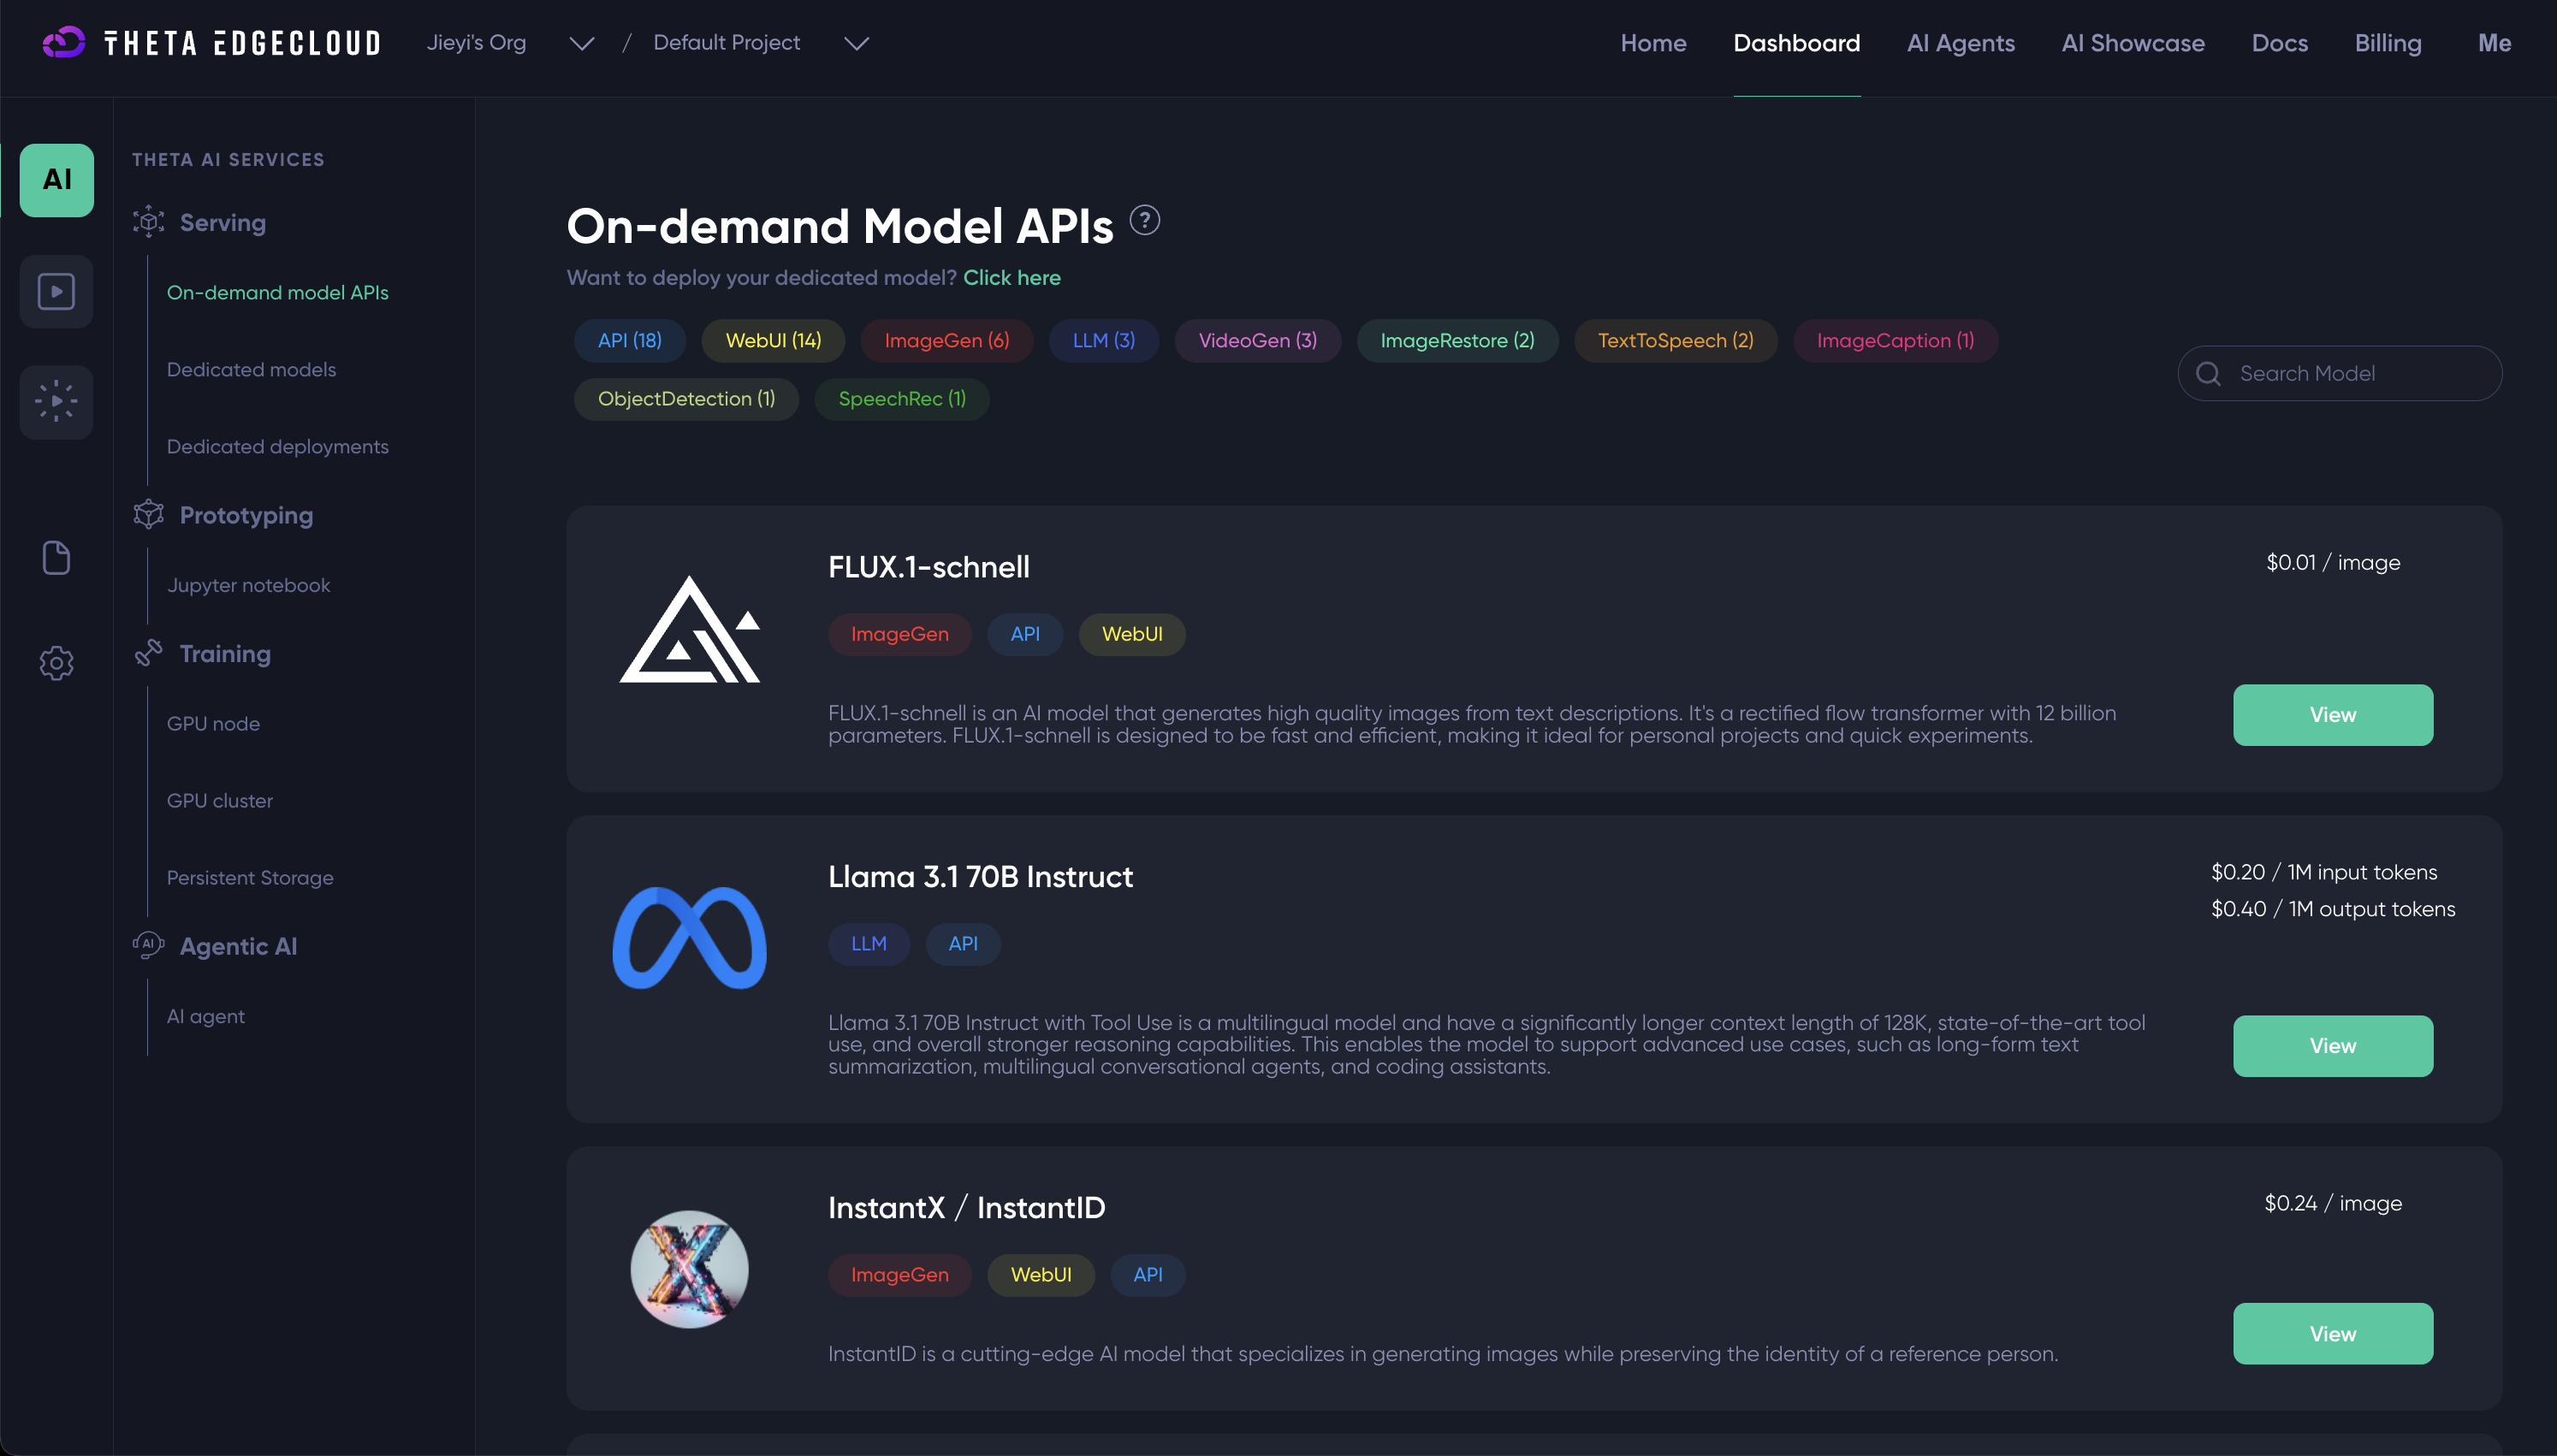
Task: Toggle the LLM (3) filter chip
Action: [1103, 341]
